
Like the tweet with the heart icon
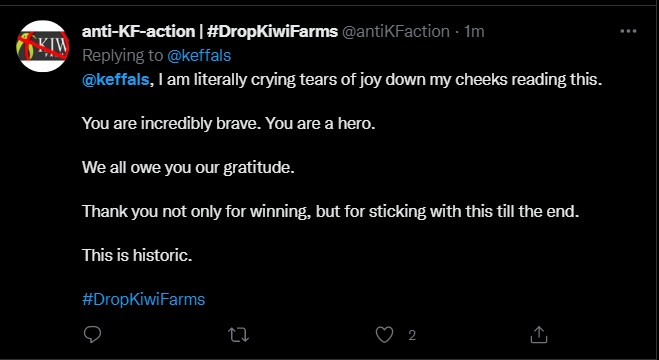tap(384, 335)
